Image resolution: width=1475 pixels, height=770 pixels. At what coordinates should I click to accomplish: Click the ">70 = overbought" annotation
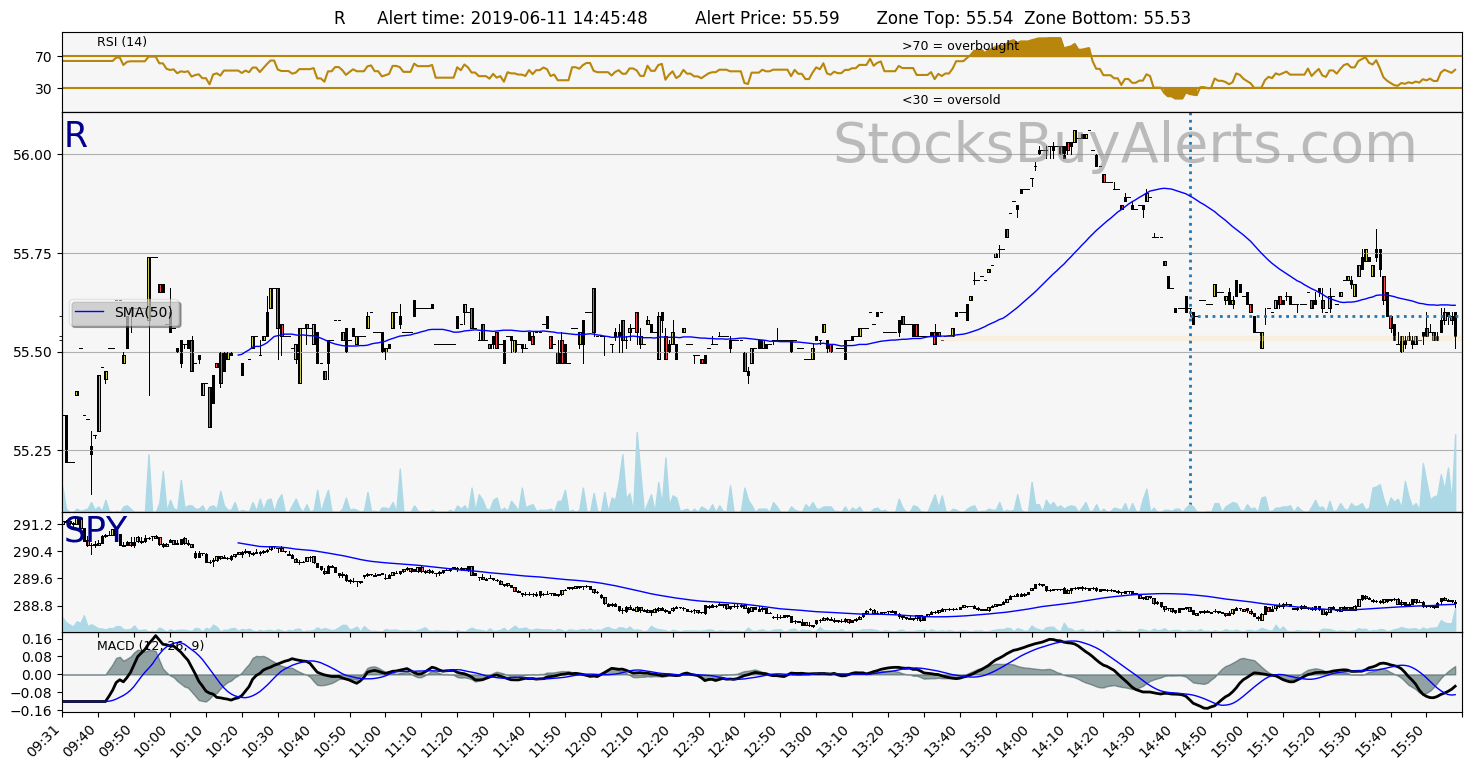(x=960, y=46)
